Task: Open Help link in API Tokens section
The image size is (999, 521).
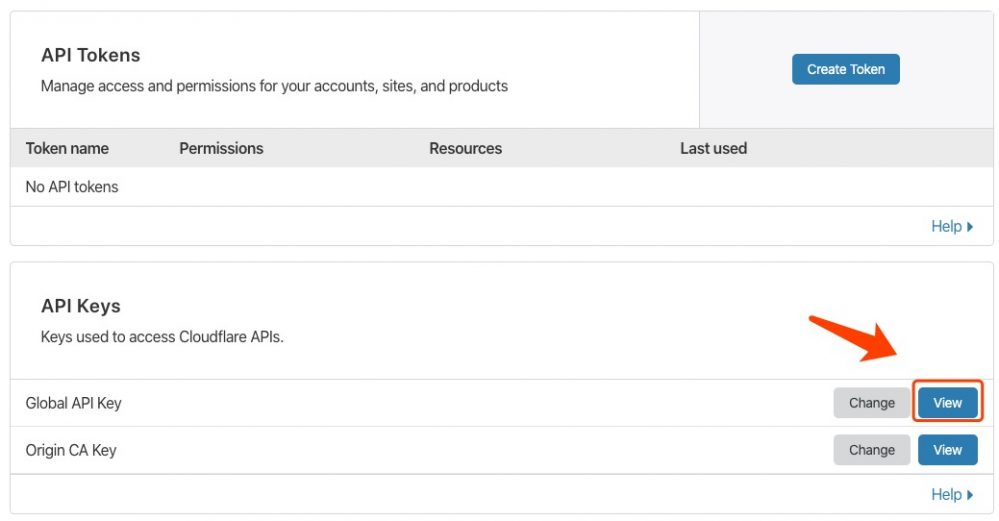Action: (945, 226)
